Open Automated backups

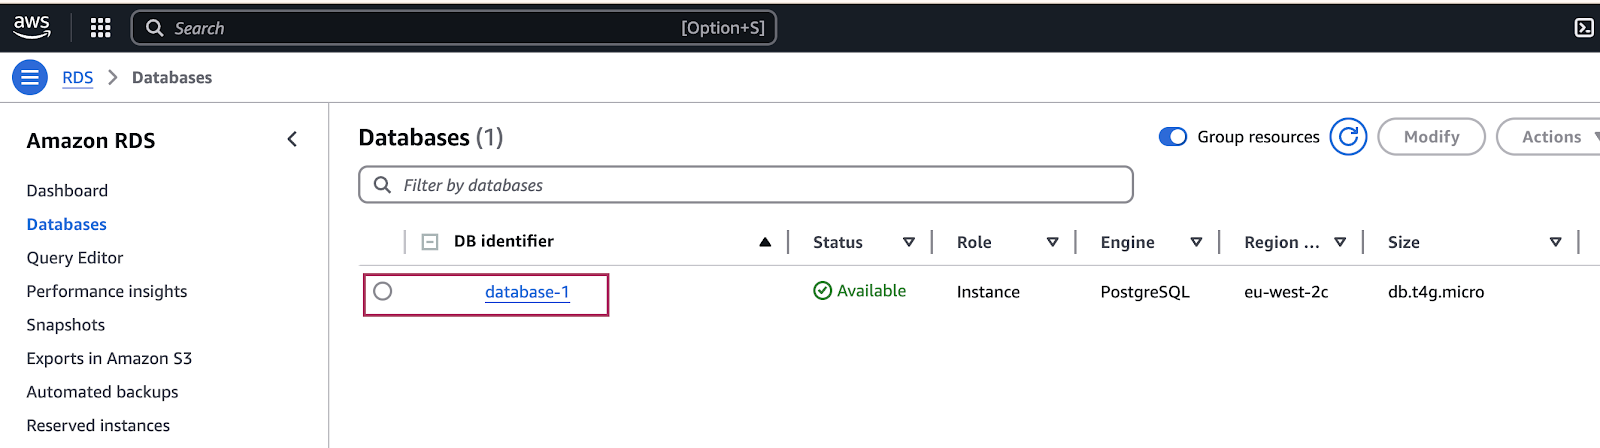coord(102,392)
